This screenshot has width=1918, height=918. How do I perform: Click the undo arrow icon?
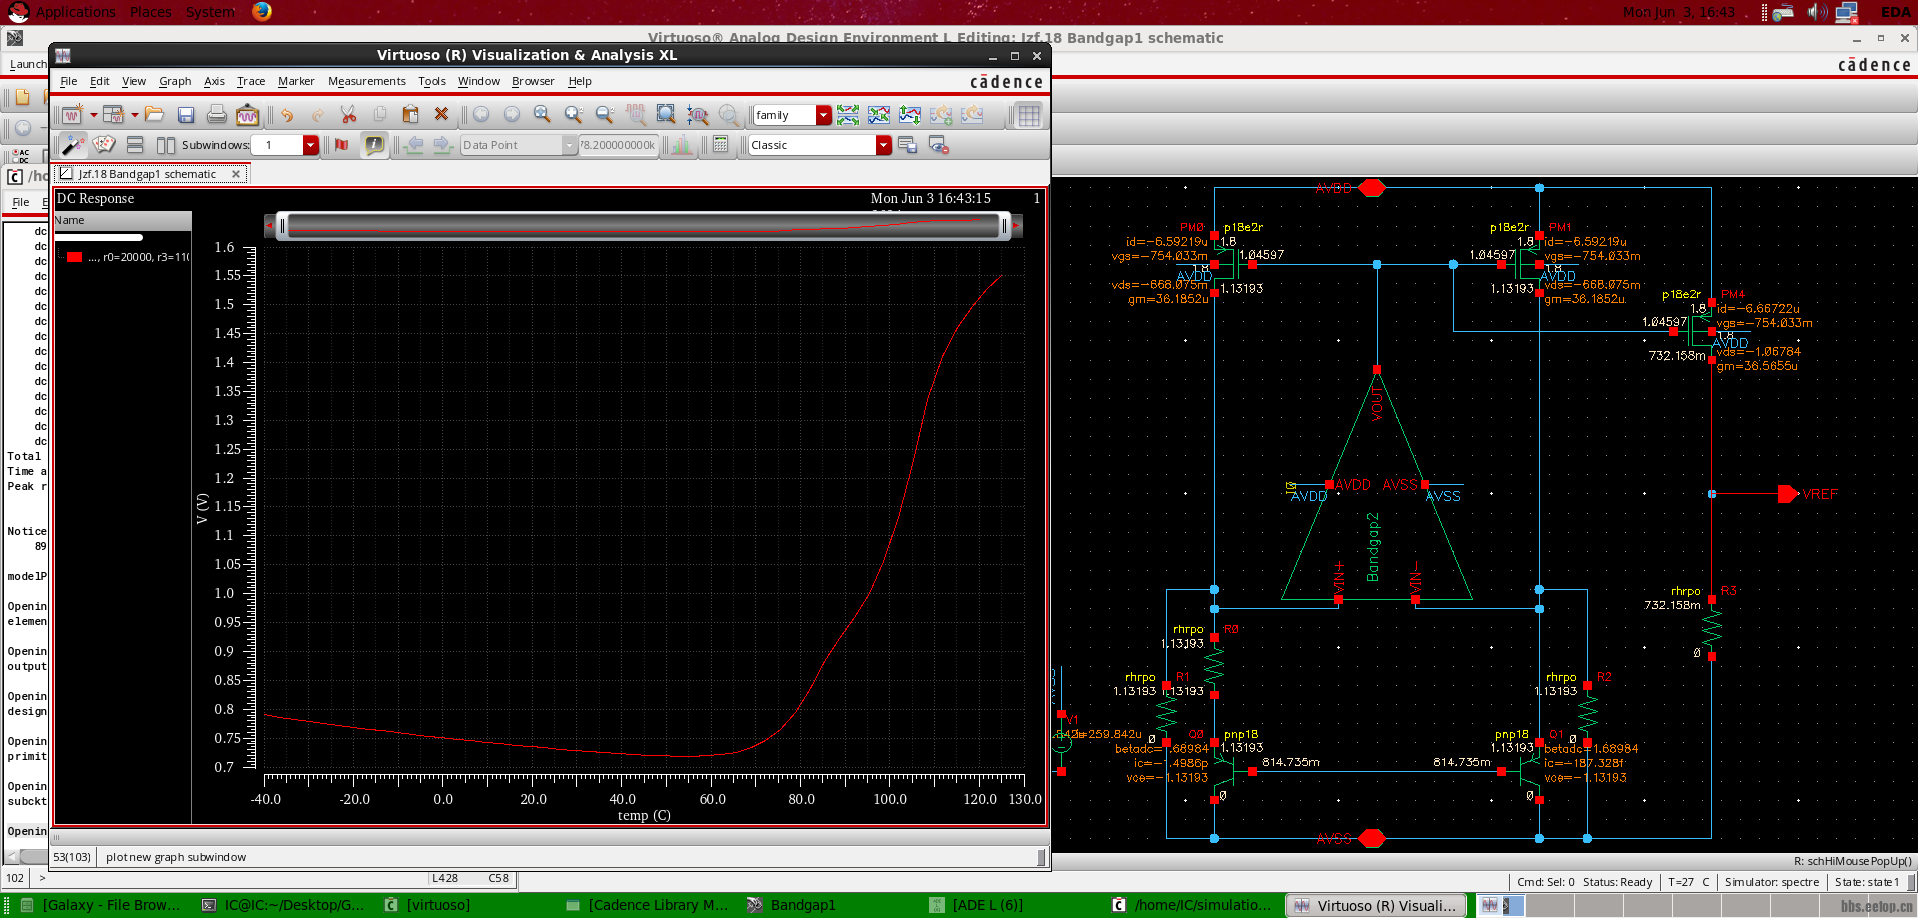pyautogui.click(x=287, y=115)
